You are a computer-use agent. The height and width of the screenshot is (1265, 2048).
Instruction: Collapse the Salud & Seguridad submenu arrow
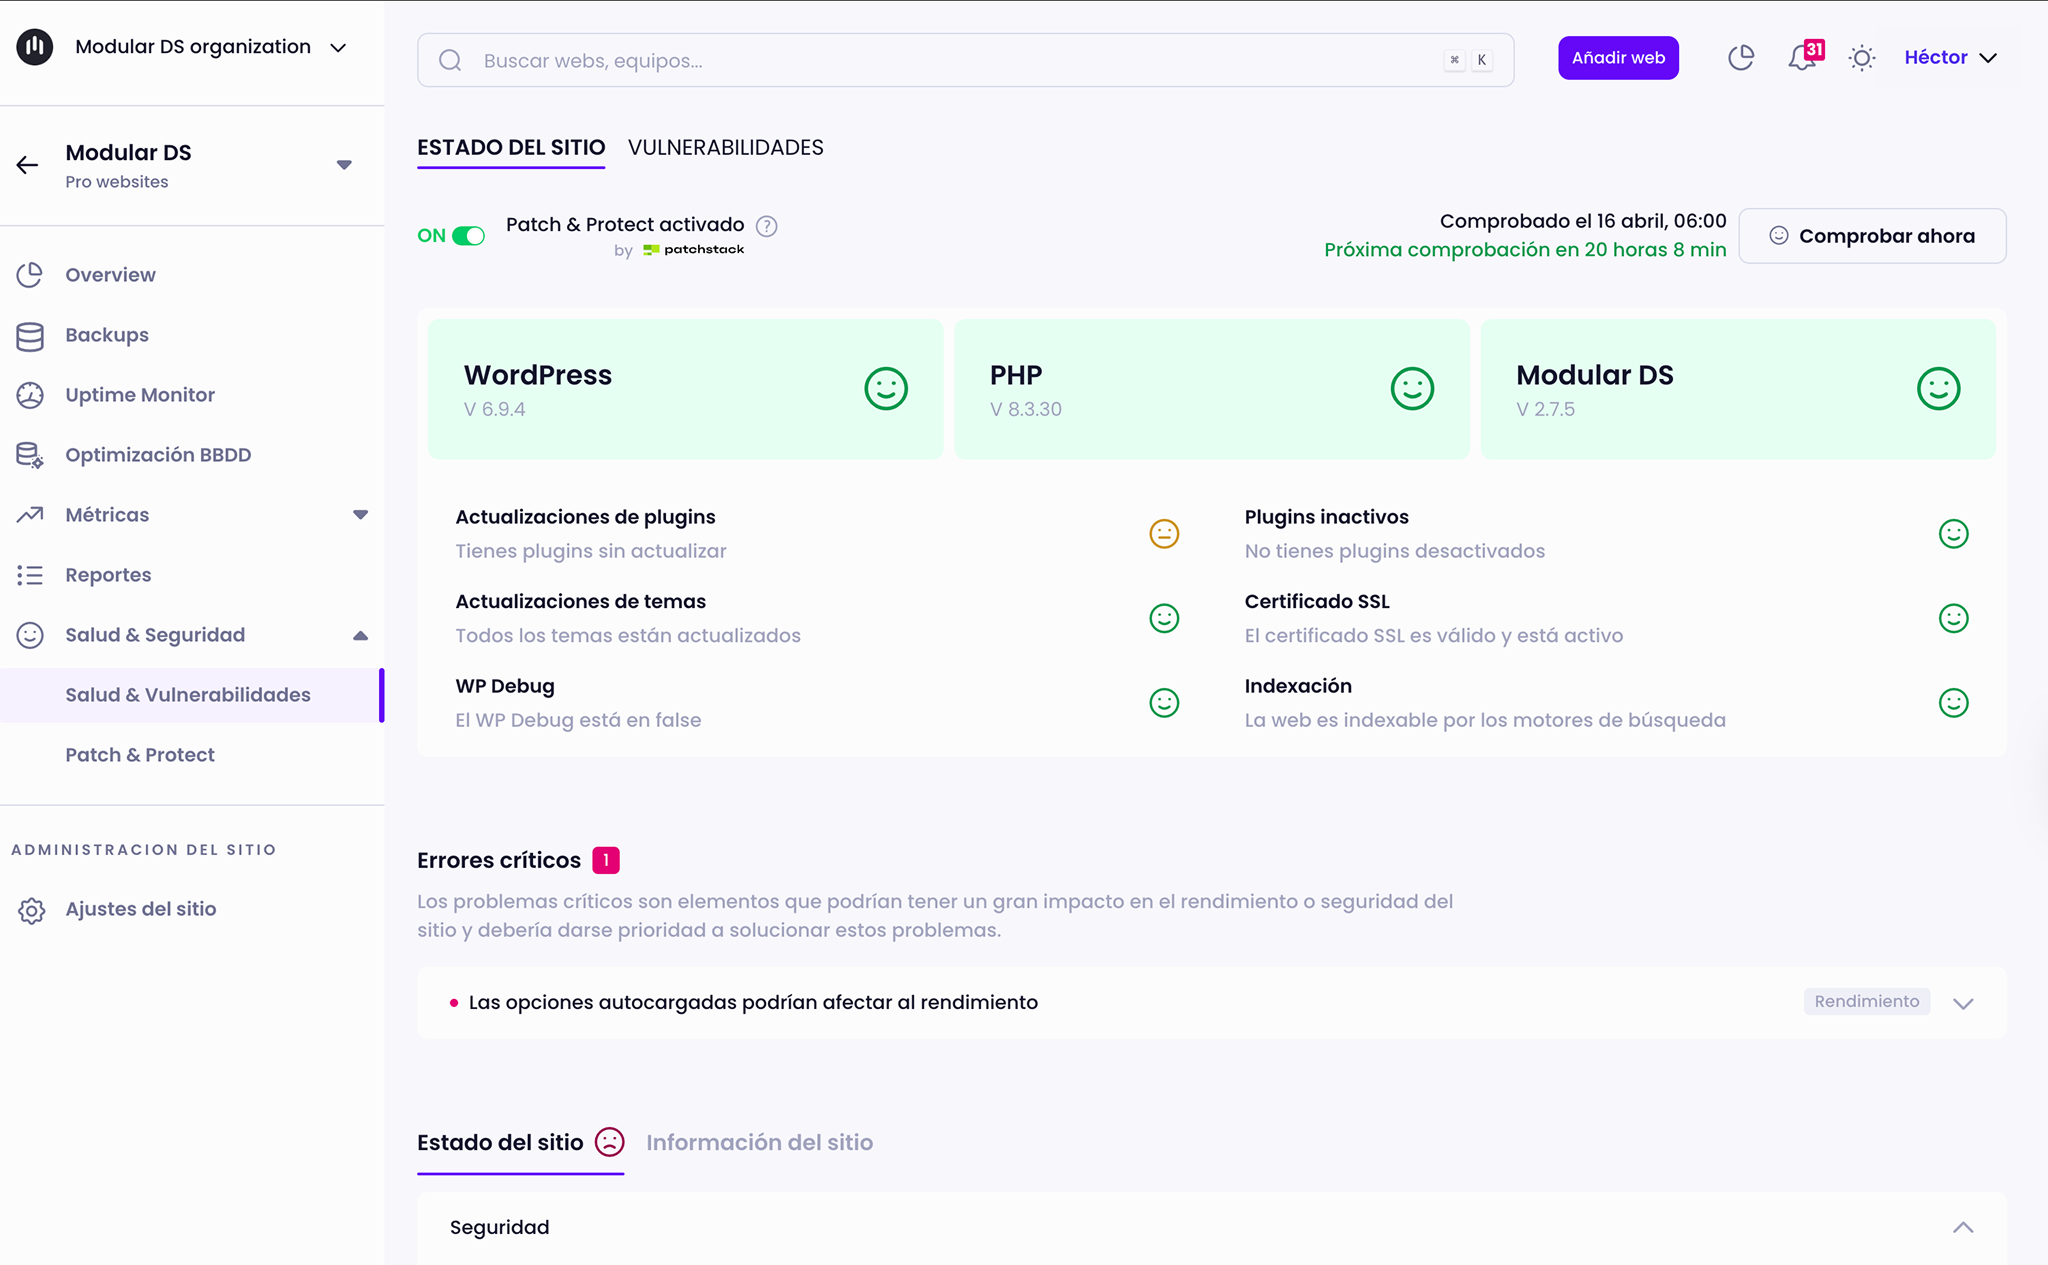(360, 635)
